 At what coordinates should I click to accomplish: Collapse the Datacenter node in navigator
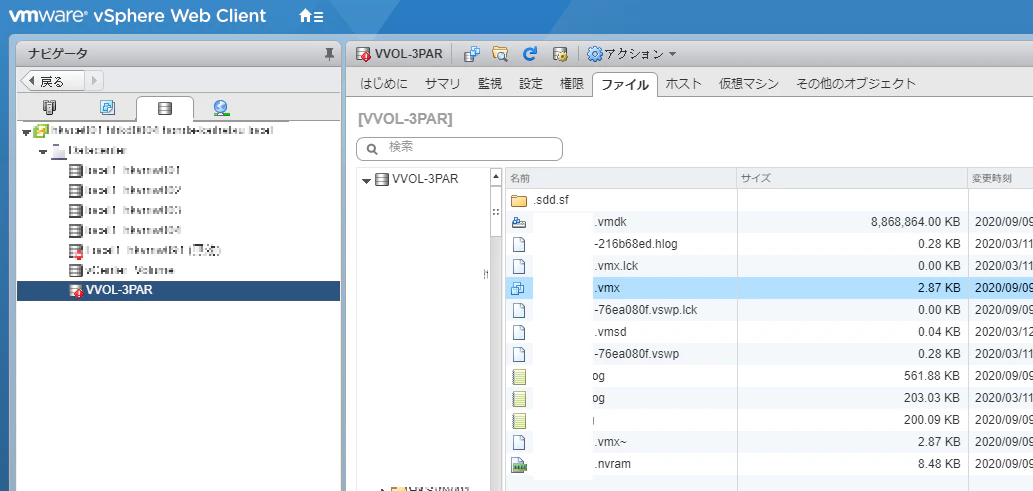click(43, 152)
